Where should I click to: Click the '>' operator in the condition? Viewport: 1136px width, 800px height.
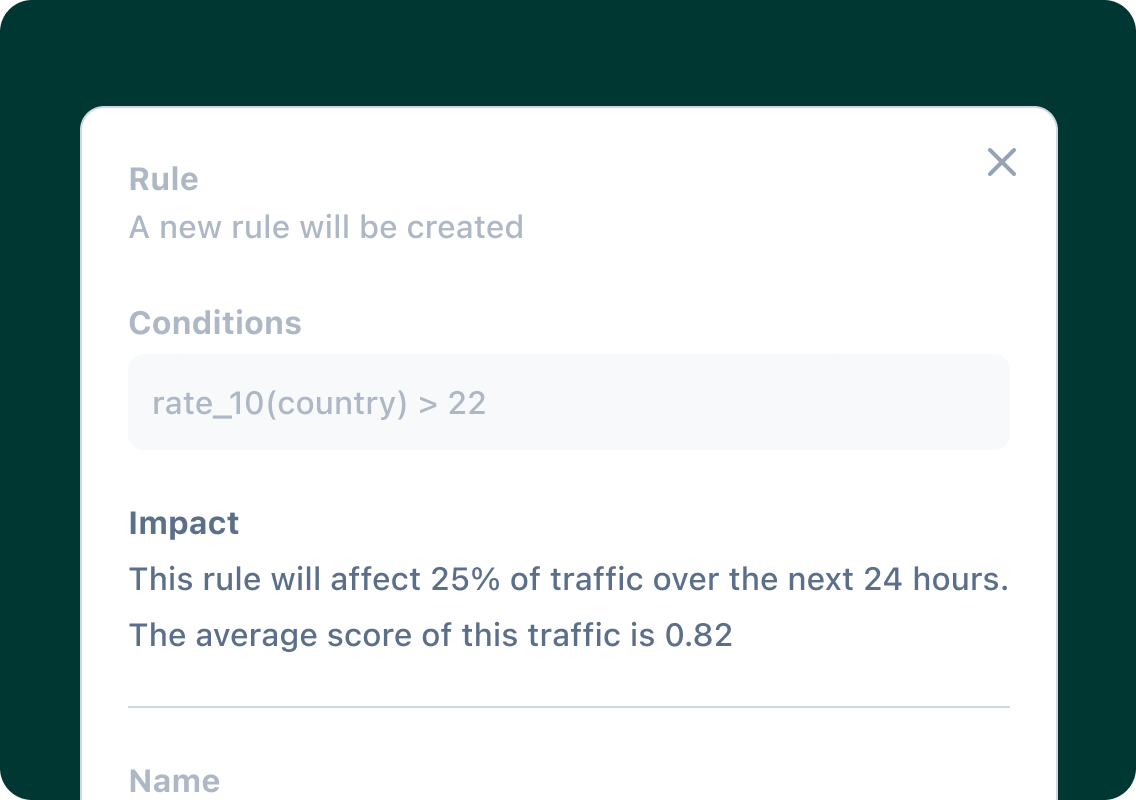(x=427, y=403)
